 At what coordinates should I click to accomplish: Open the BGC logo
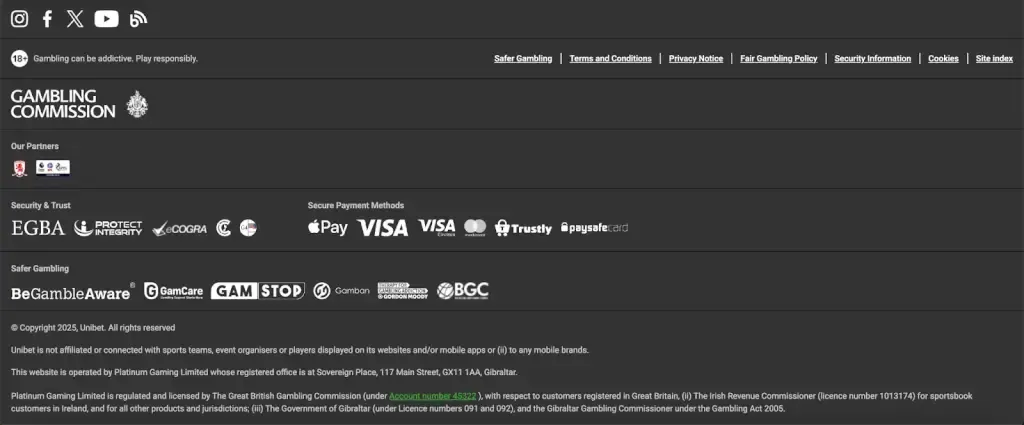click(462, 291)
